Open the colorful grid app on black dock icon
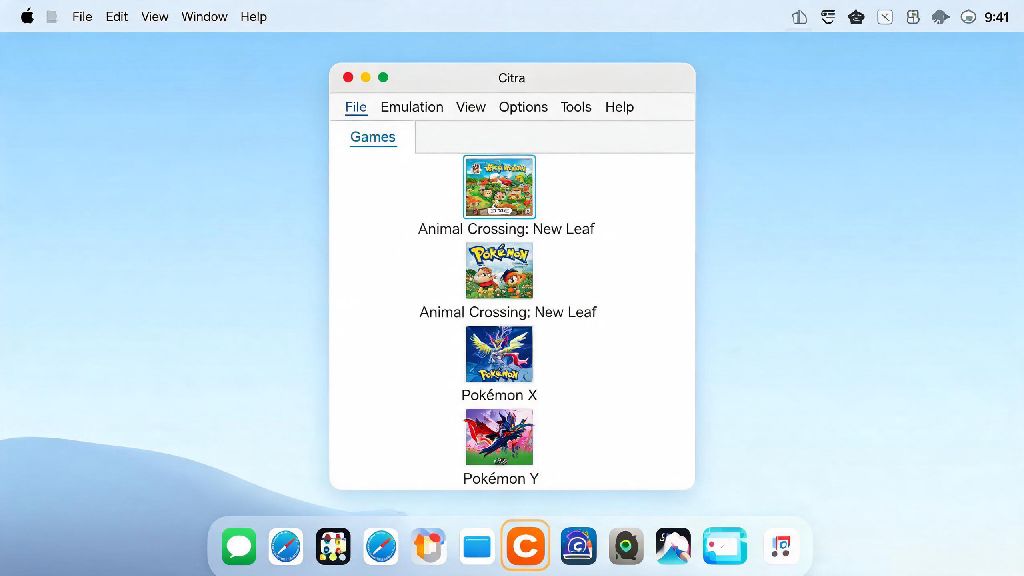 pyautogui.click(x=334, y=546)
